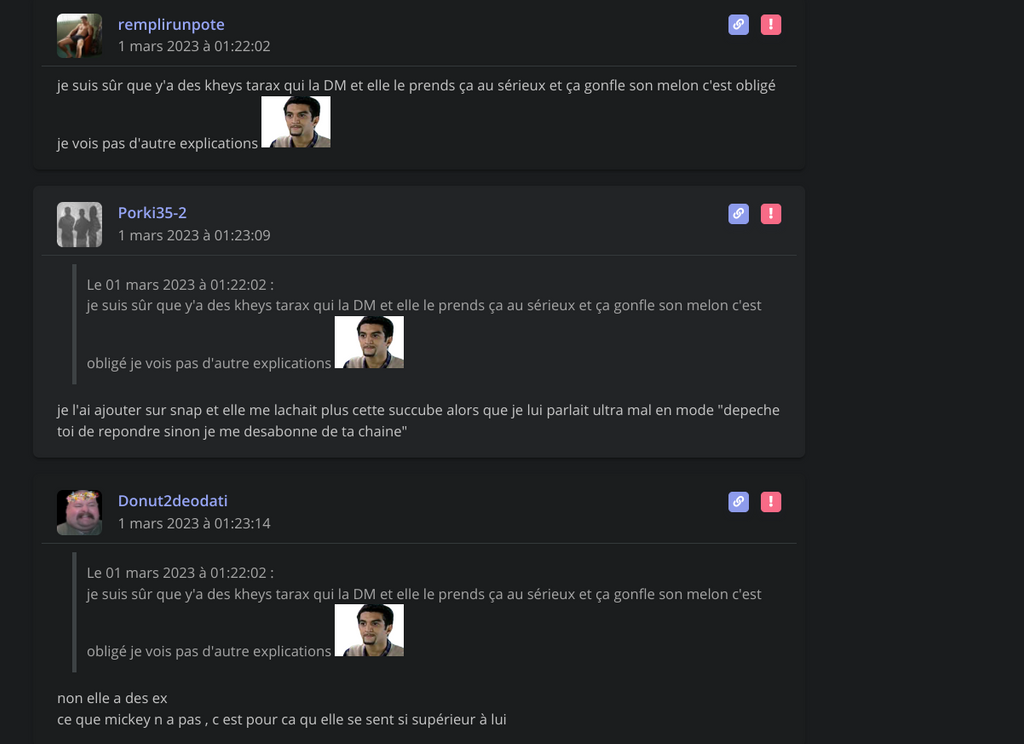Click the 01:22:02 timestamp on remplirunpote's post

[x=194, y=46]
